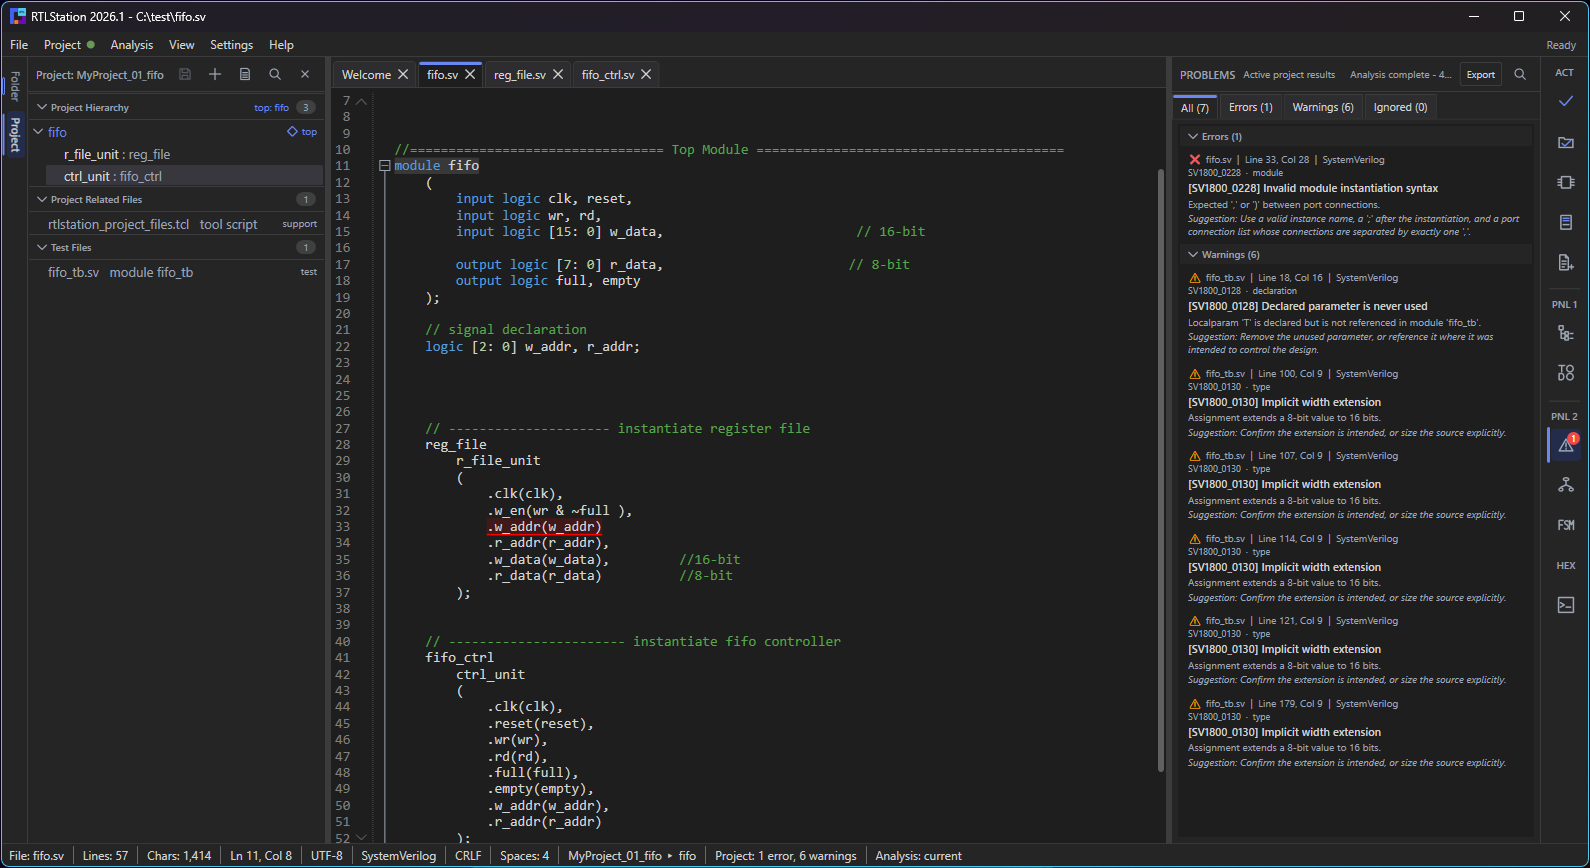Click the FSM viewer icon
The width and height of the screenshot is (1590, 868).
(1566, 525)
